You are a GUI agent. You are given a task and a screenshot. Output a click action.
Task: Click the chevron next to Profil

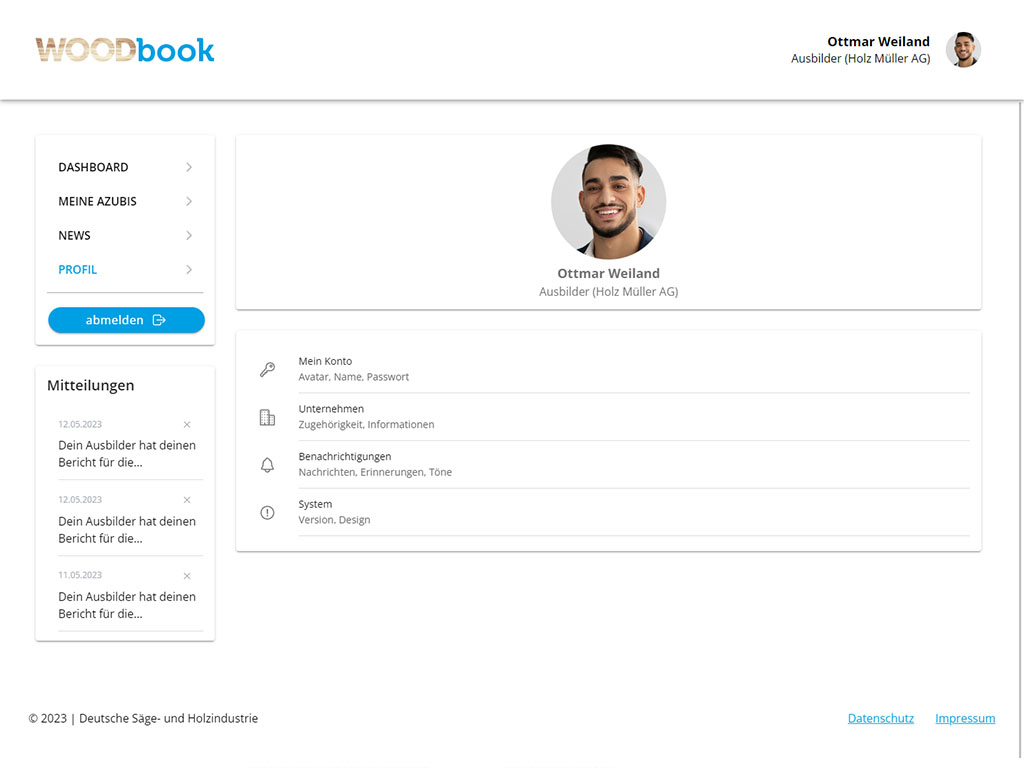coord(189,270)
